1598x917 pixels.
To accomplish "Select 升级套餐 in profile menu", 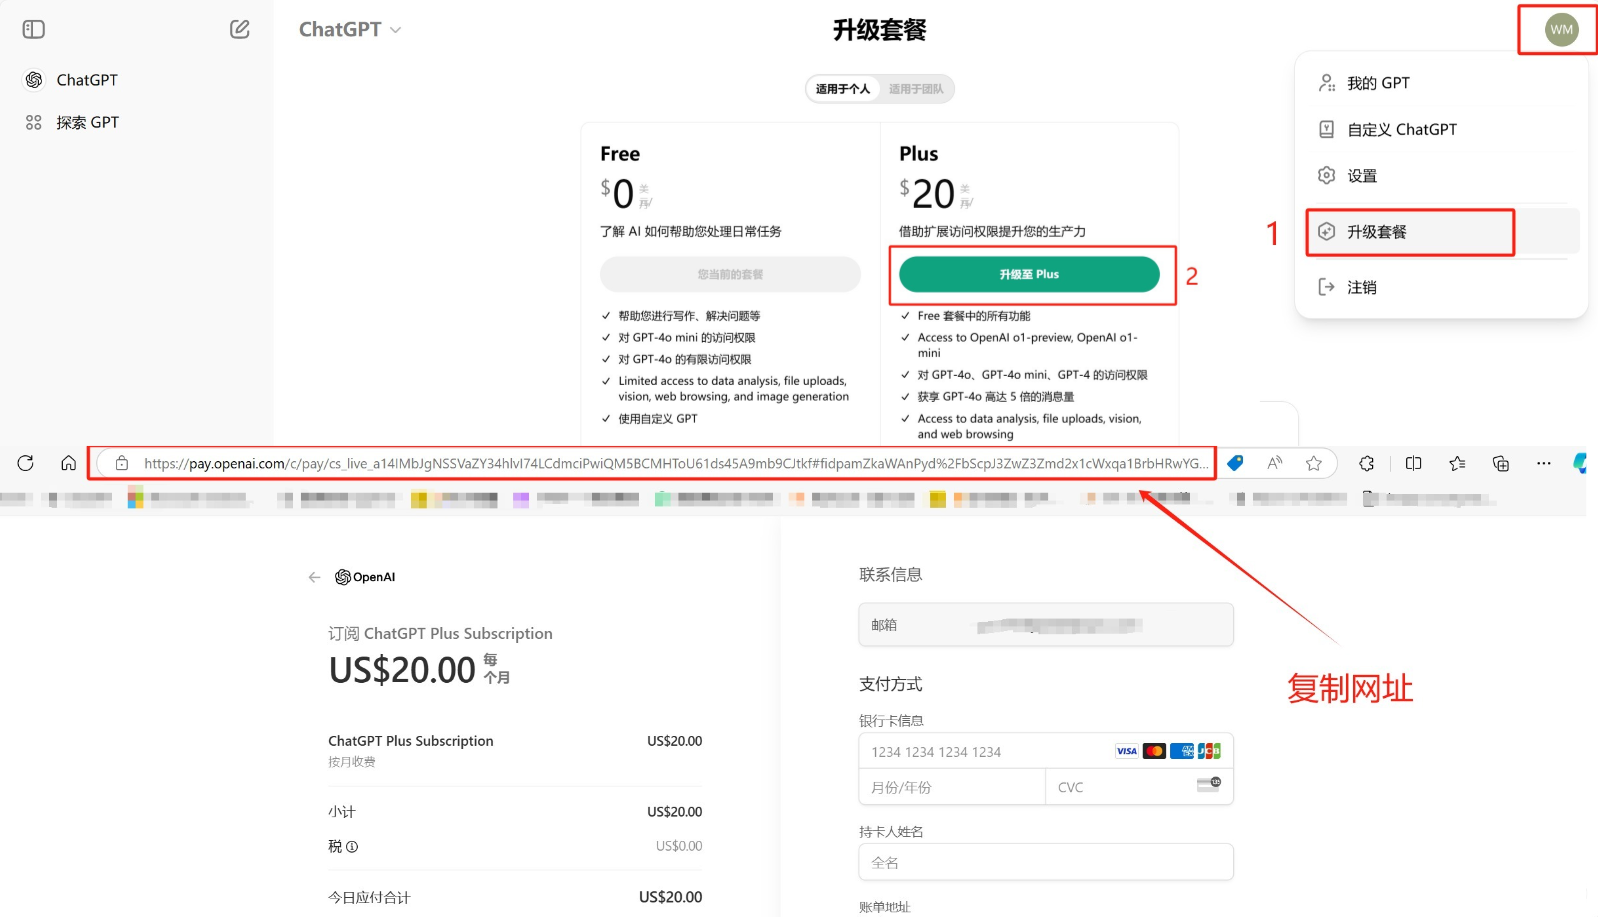I will coord(1441,231).
